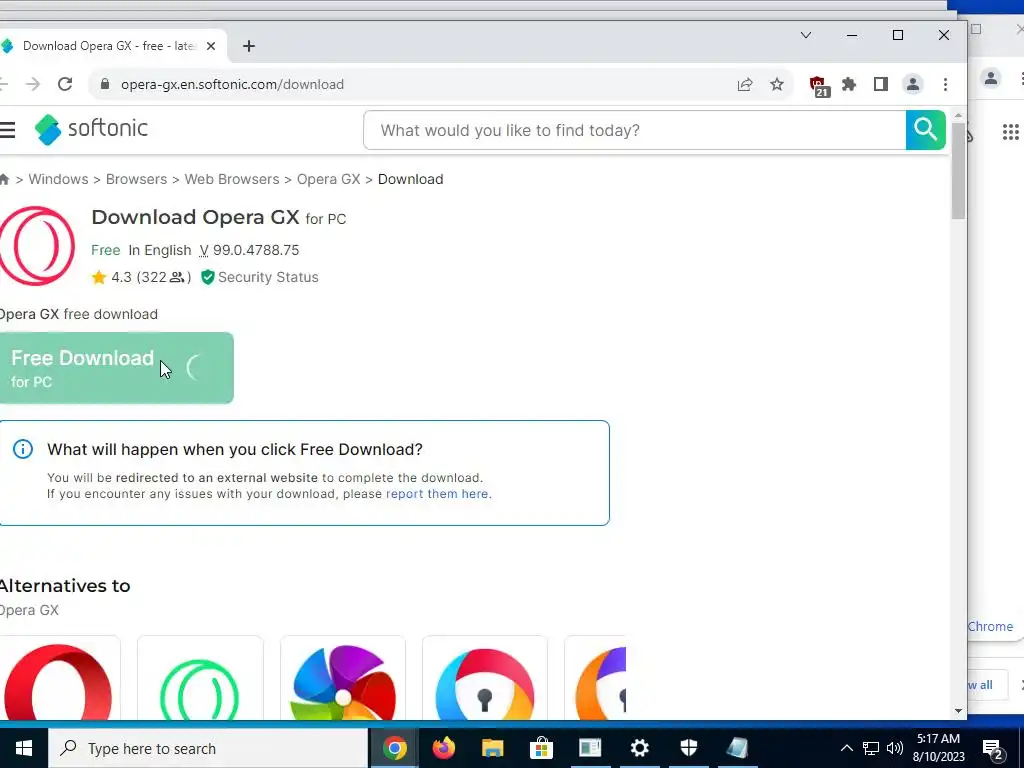Open the Windows Start menu
This screenshot has width=1024, height=768.
(24, 748)
